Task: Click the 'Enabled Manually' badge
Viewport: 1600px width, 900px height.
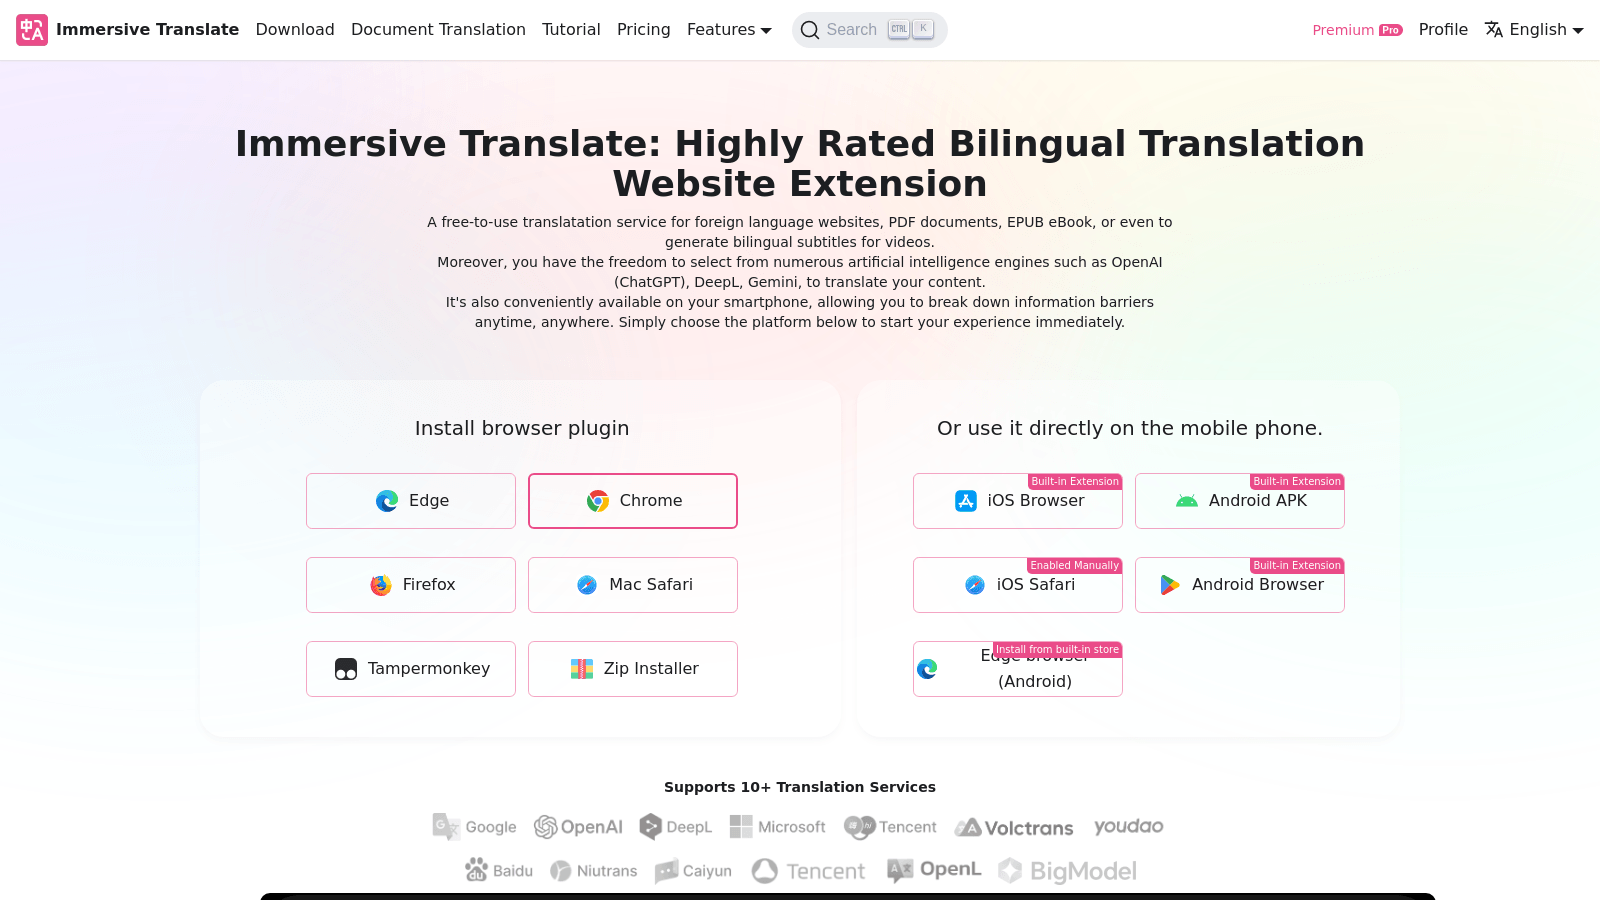Action: pos(1074,566)
